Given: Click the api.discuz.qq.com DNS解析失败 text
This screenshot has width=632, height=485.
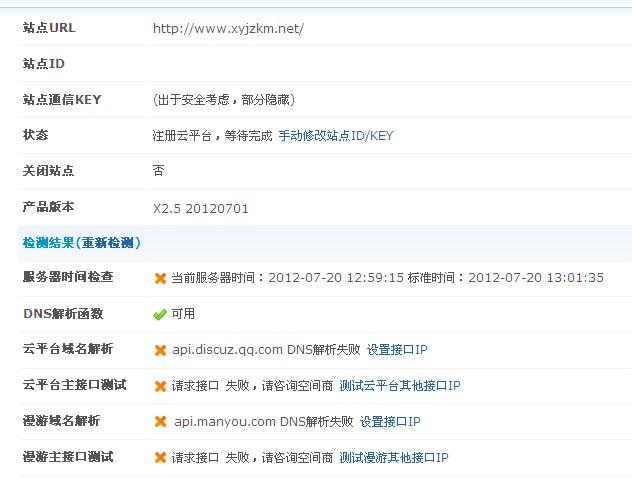Looking at the screenshot, I should tap(266, 350).
